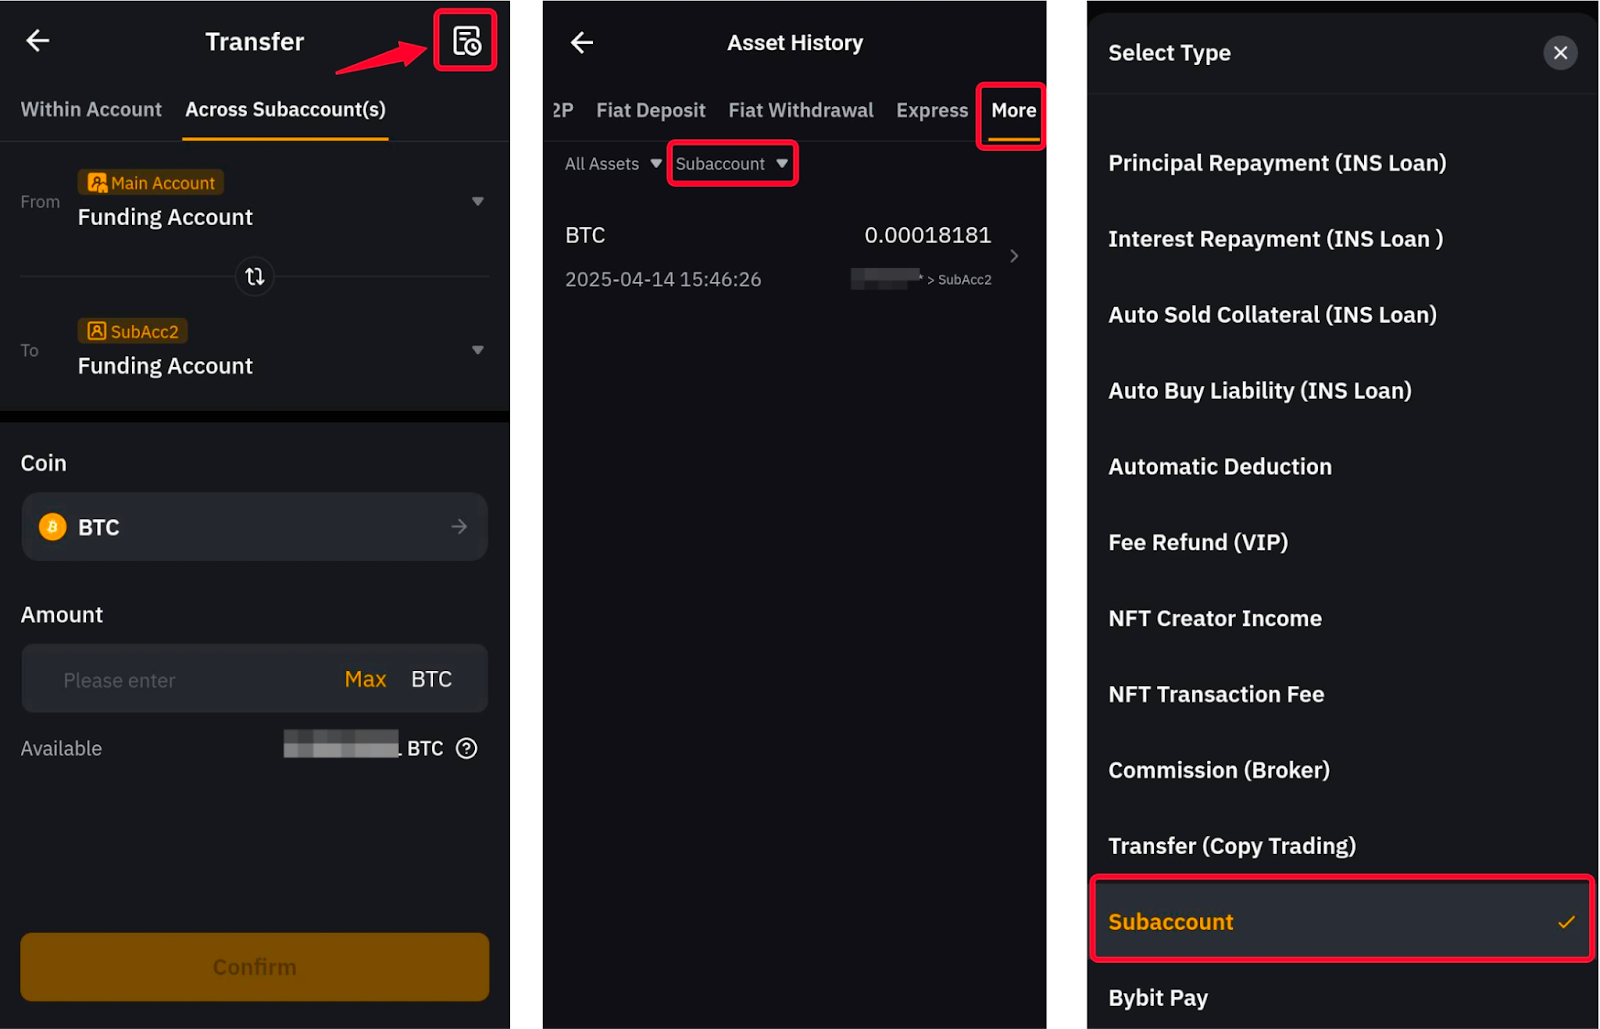Viewport: 1600px width, 1029px height.
Task: Switch to Within Account tab
Action: [x=91, y=110]
